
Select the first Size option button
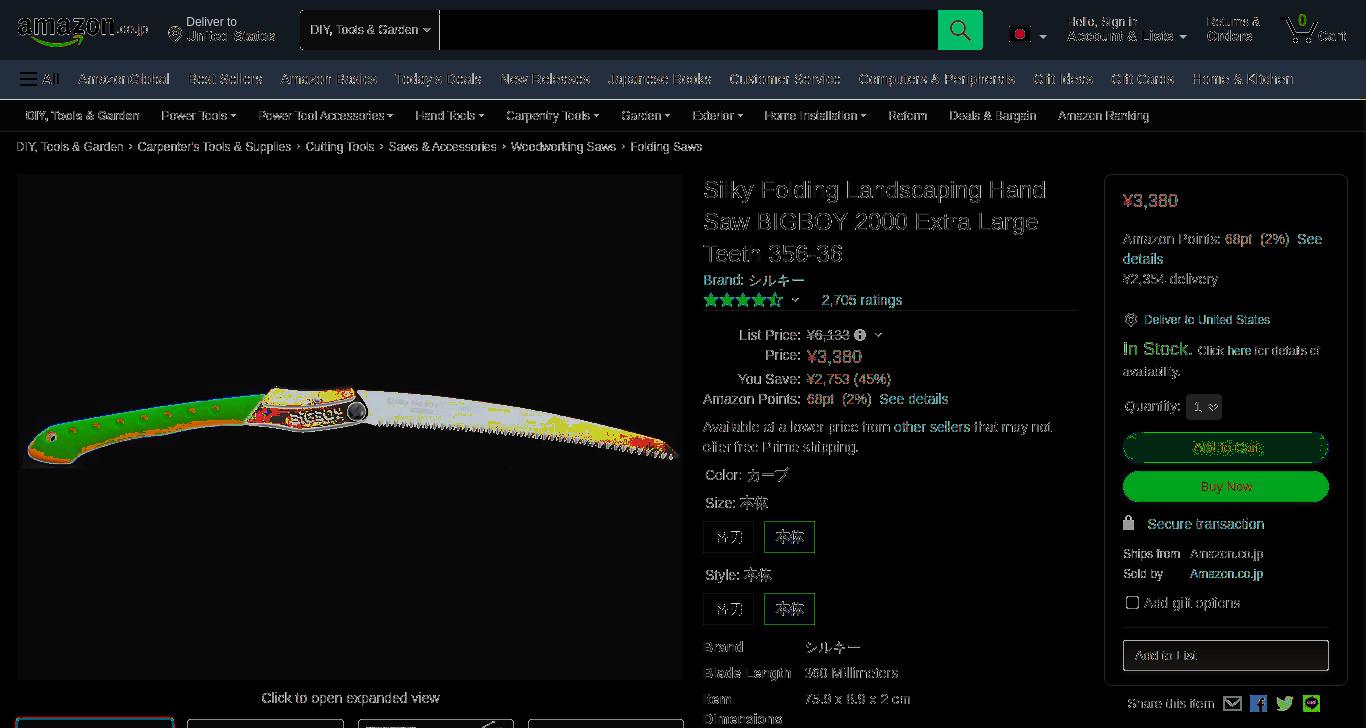tap(729, 537)
